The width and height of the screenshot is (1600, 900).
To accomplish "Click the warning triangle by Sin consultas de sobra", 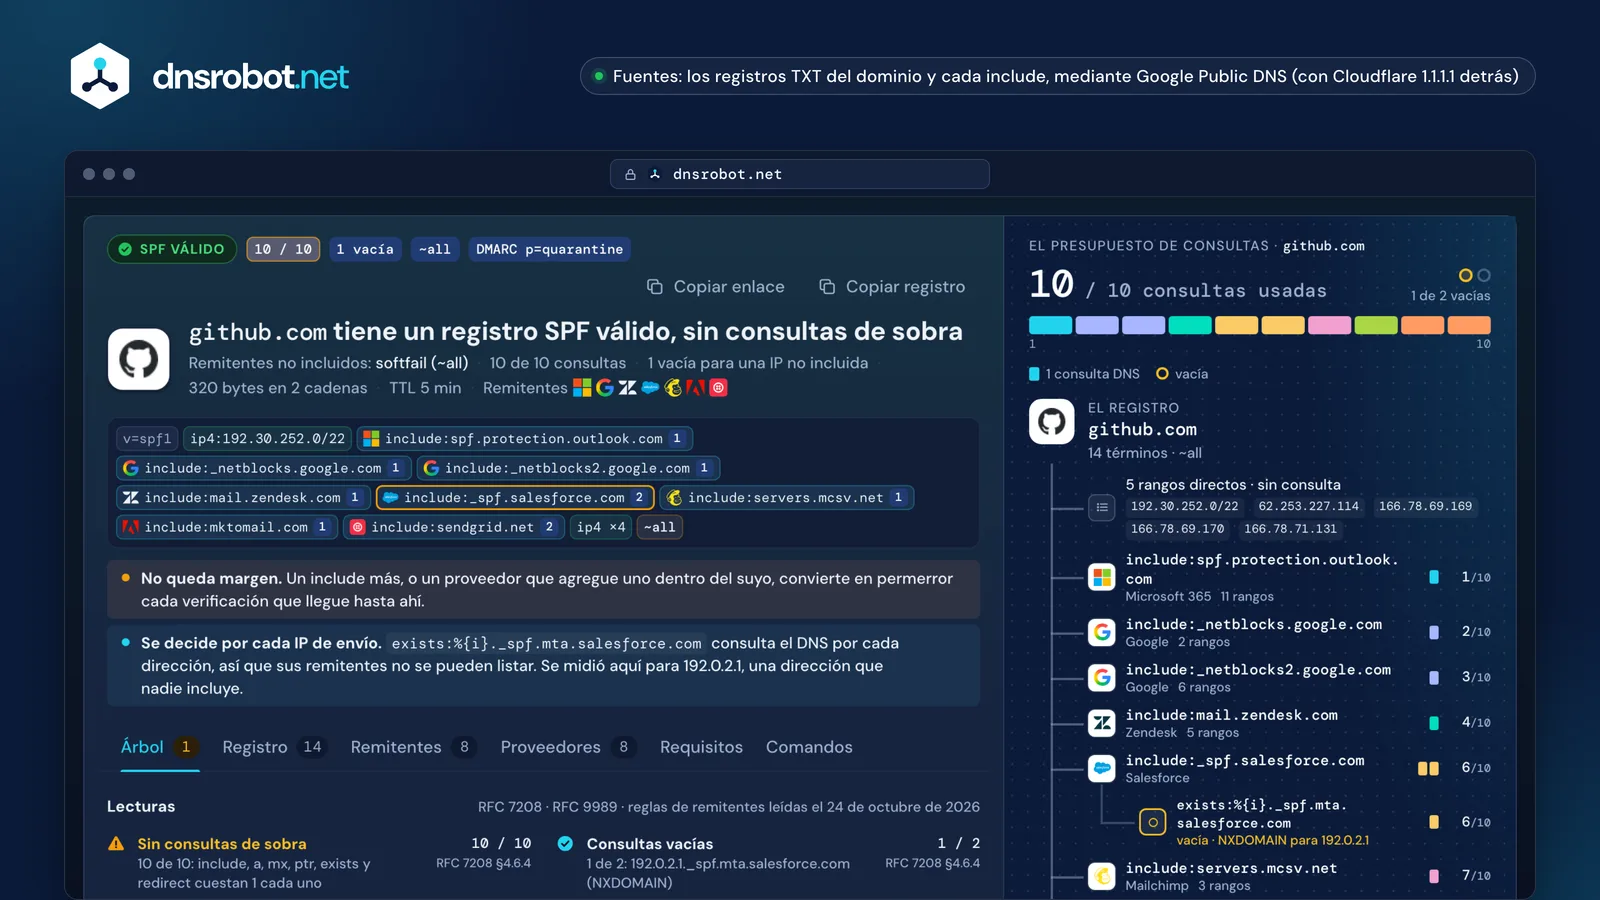I will tap(116, 844).
